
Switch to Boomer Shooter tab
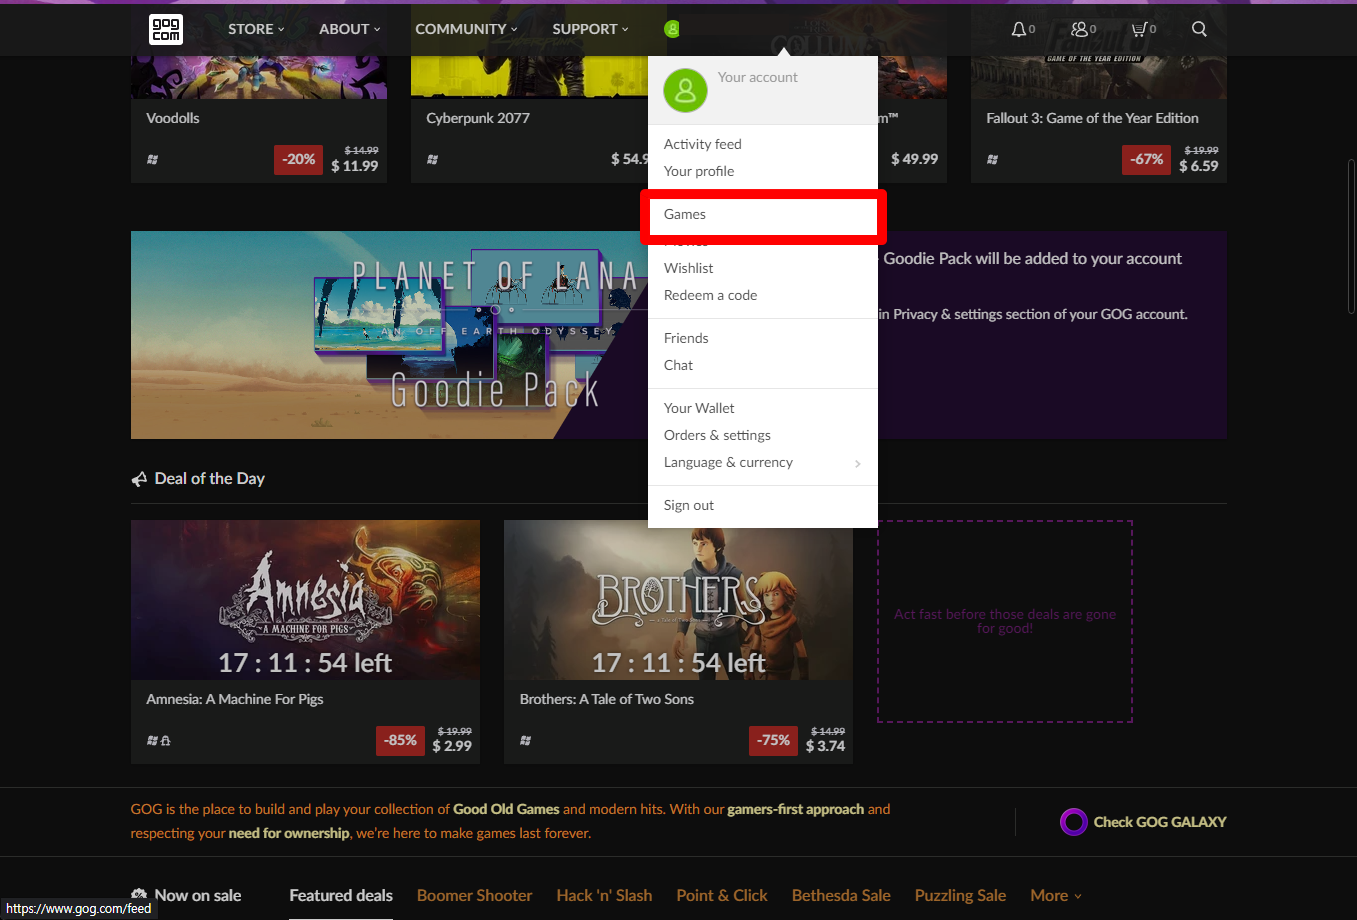pyautogui.click(x=474, y=895)
